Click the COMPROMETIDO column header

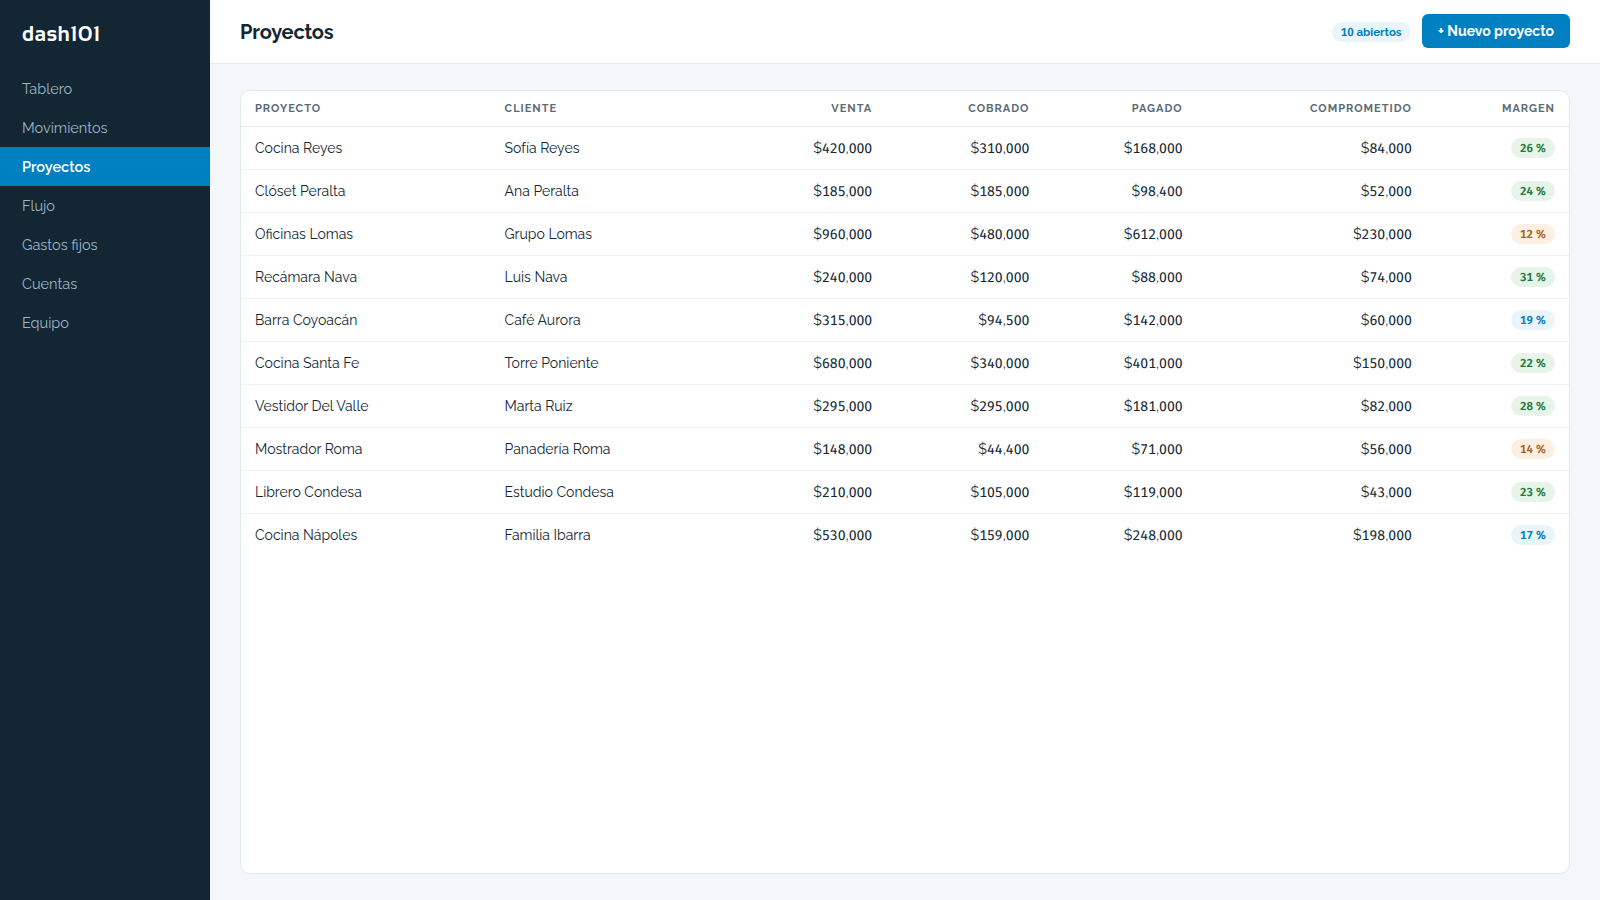pos(1360,108)
